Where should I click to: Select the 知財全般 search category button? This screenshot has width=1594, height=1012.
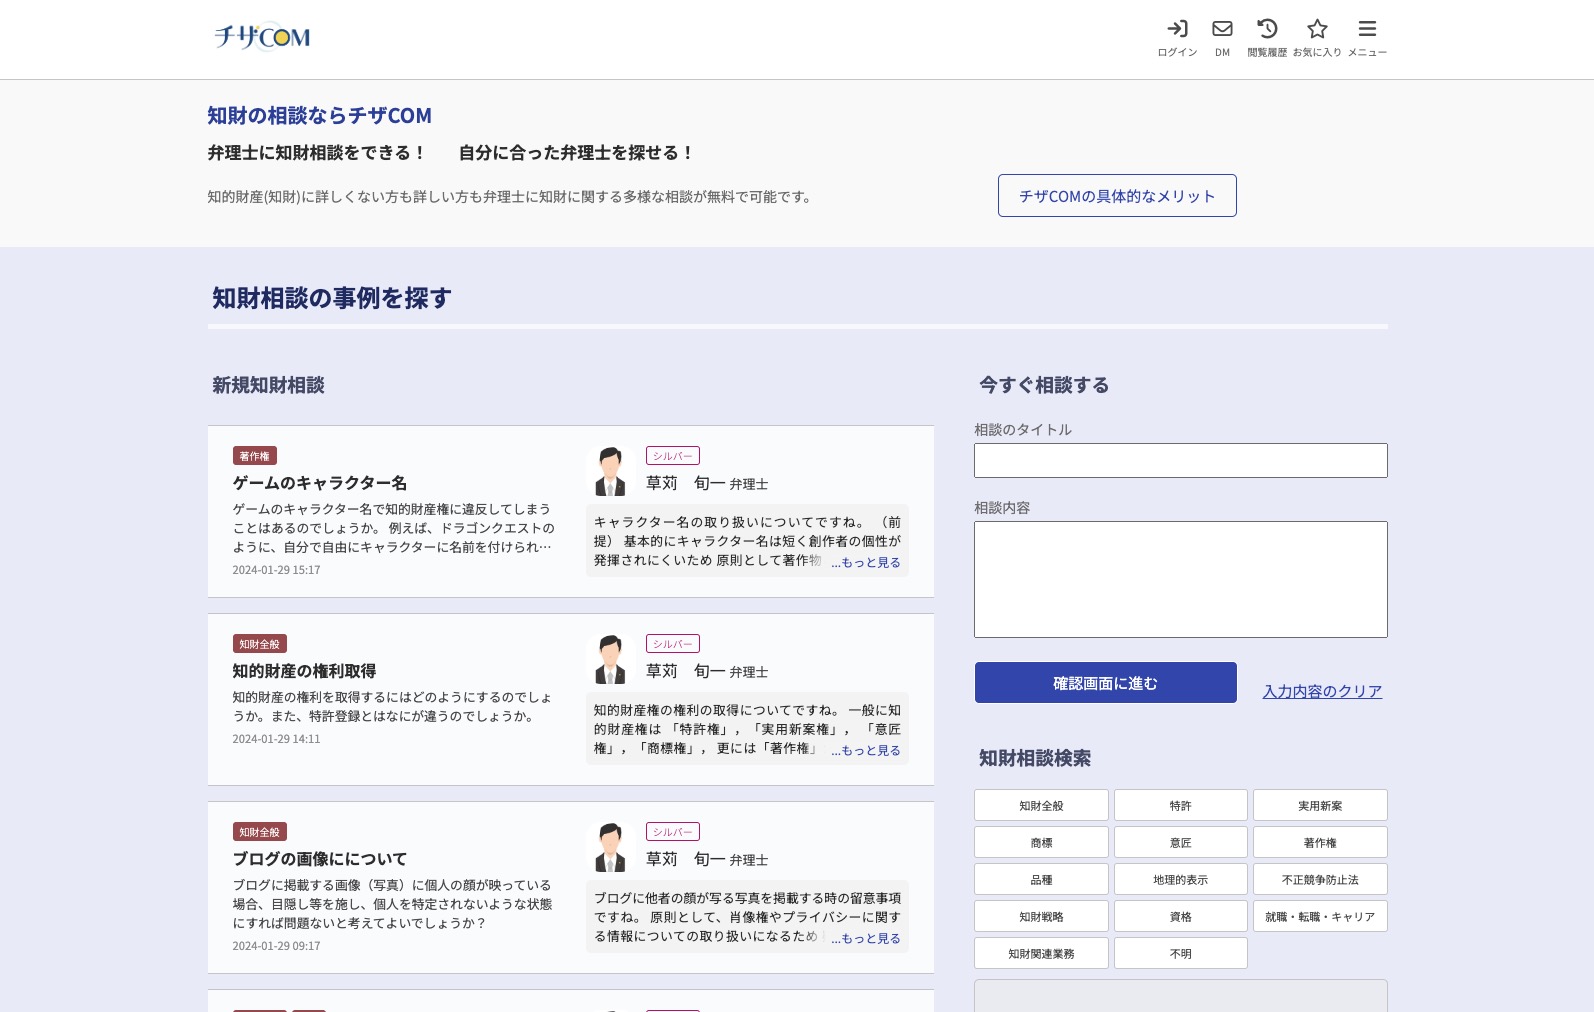click(1041, 806)
